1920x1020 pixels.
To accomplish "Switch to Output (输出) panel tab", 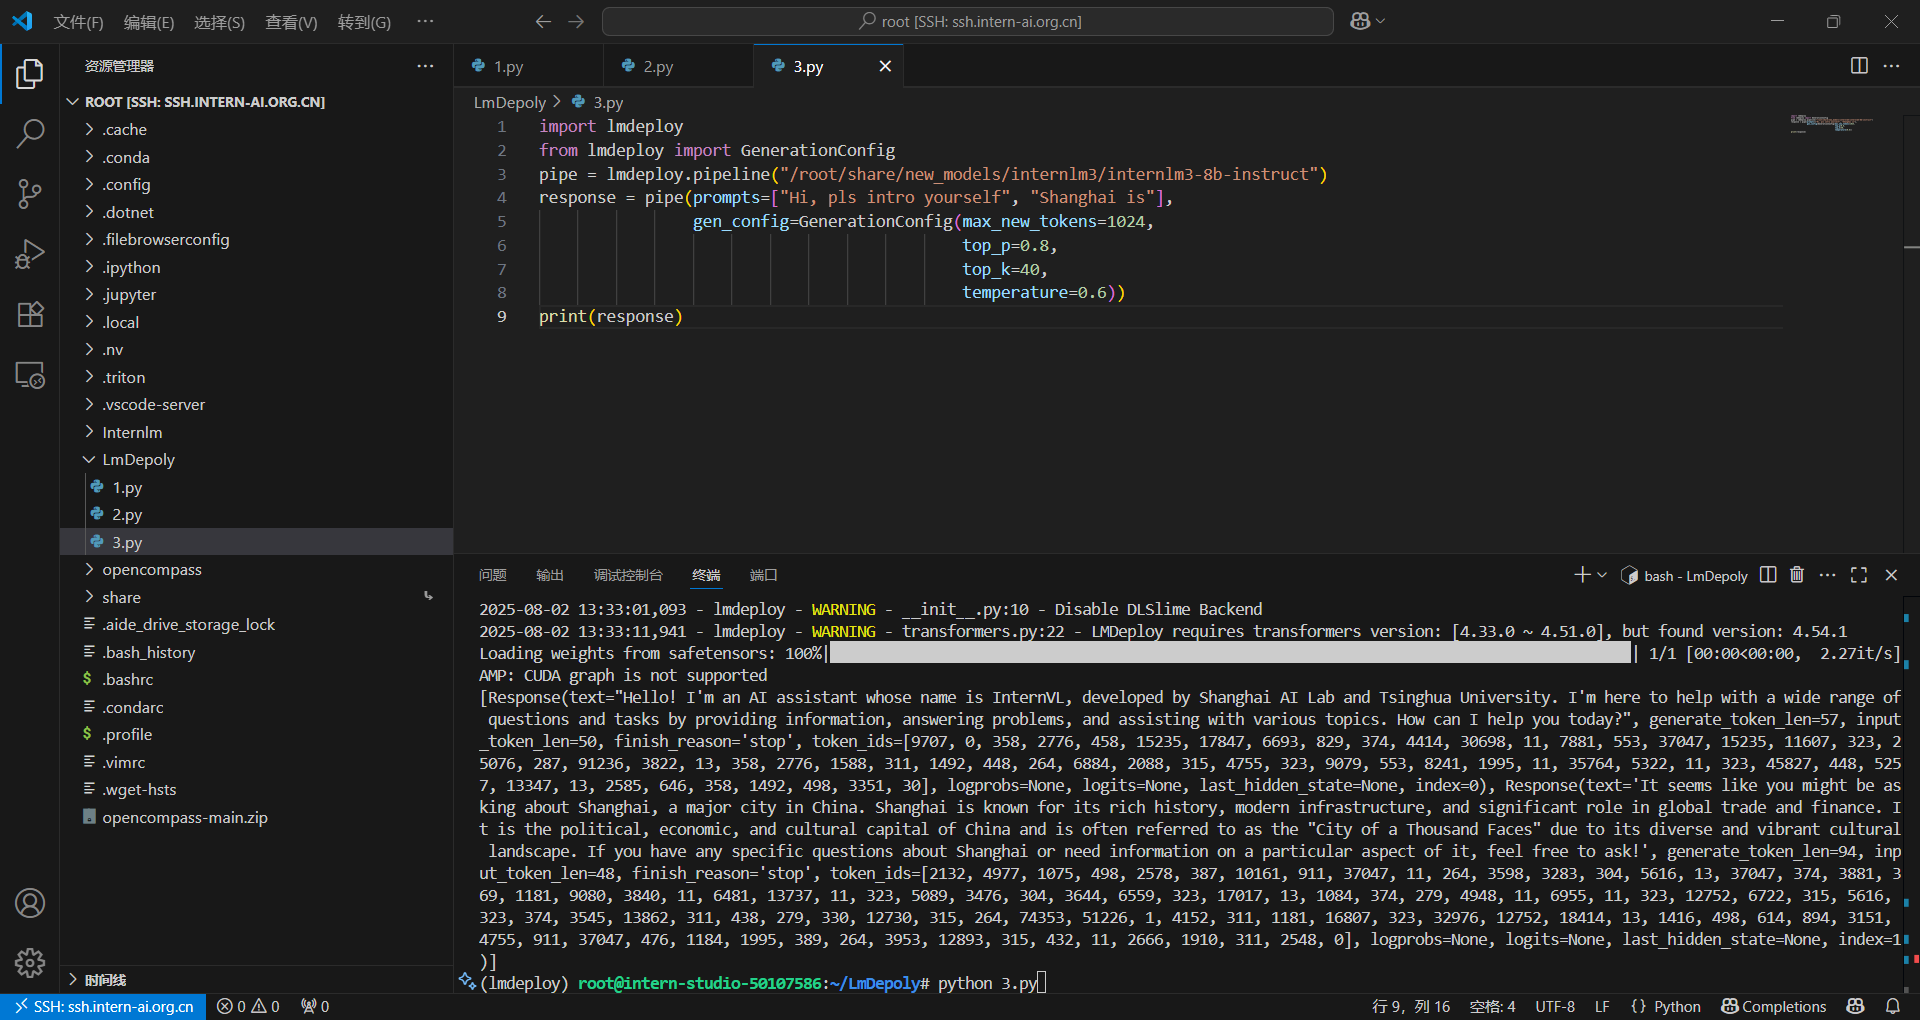I will point(550,575).
